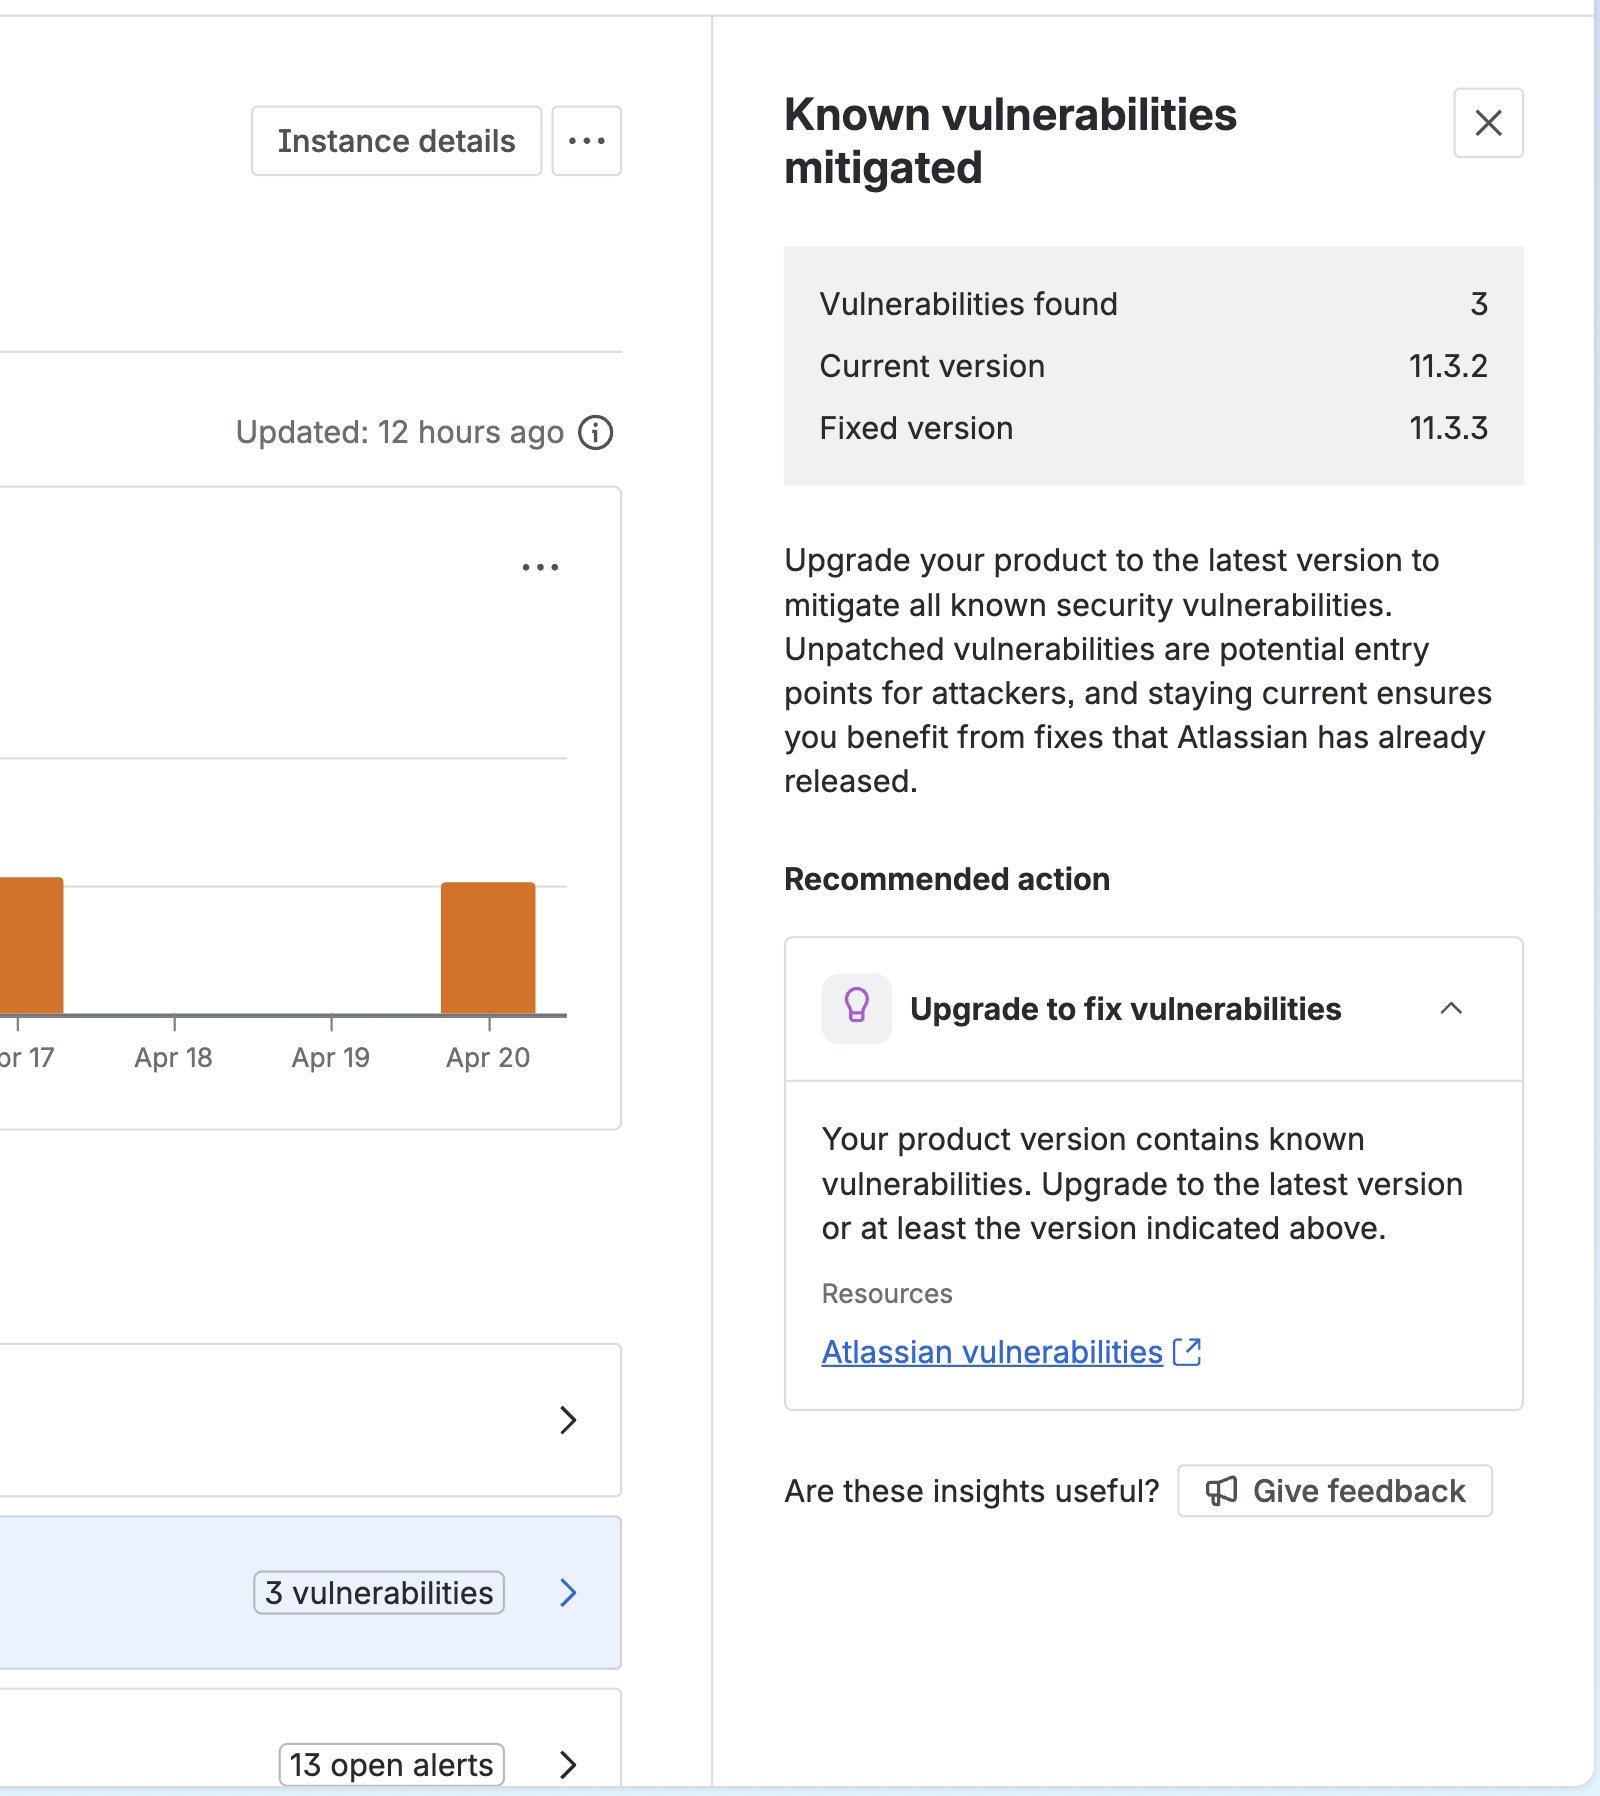Image resolution: width=1600 pixels, height=1796 pixels.
Task: Click the megaphone icon in Give feedback
Action: click(x=1222, y=1491)
